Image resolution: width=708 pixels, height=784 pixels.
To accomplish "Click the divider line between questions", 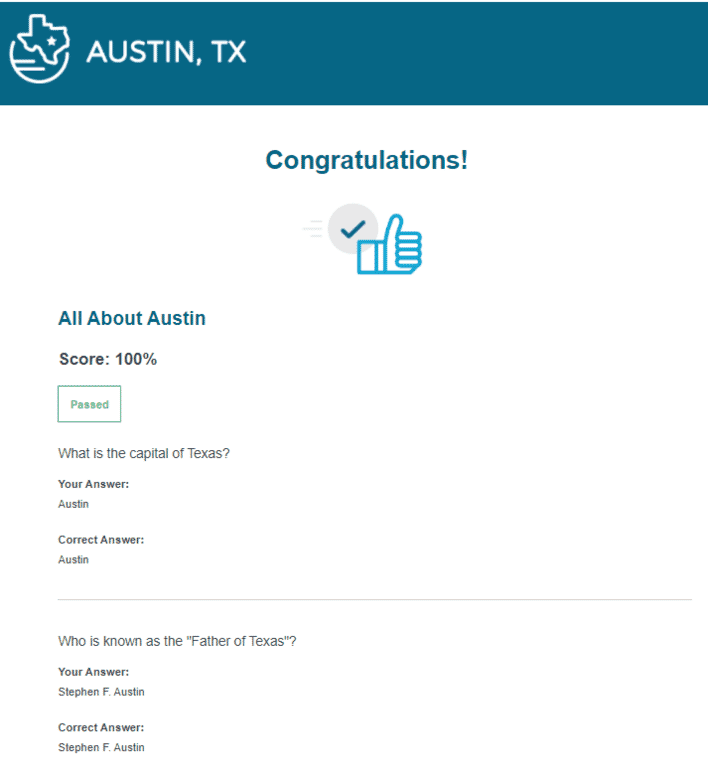I will coord(375,600).
